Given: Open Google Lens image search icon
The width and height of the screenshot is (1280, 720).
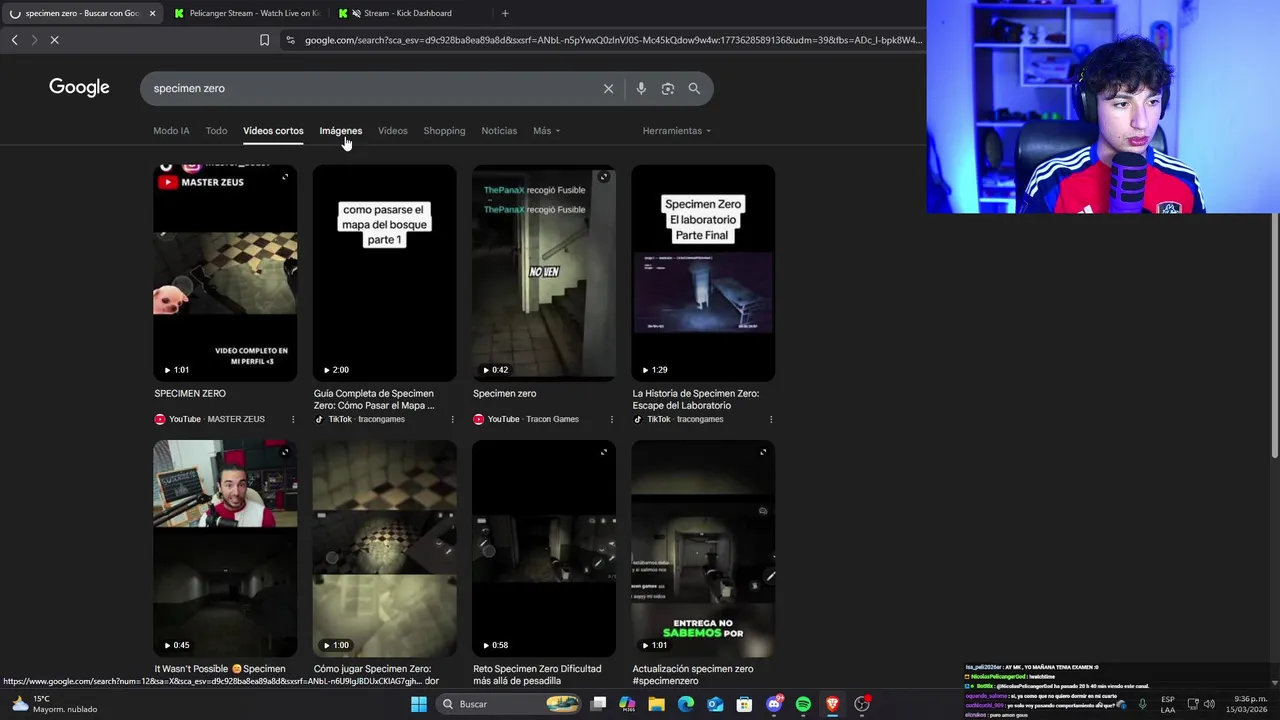Looking at the screenshot, I should click(x=668, y=88).
